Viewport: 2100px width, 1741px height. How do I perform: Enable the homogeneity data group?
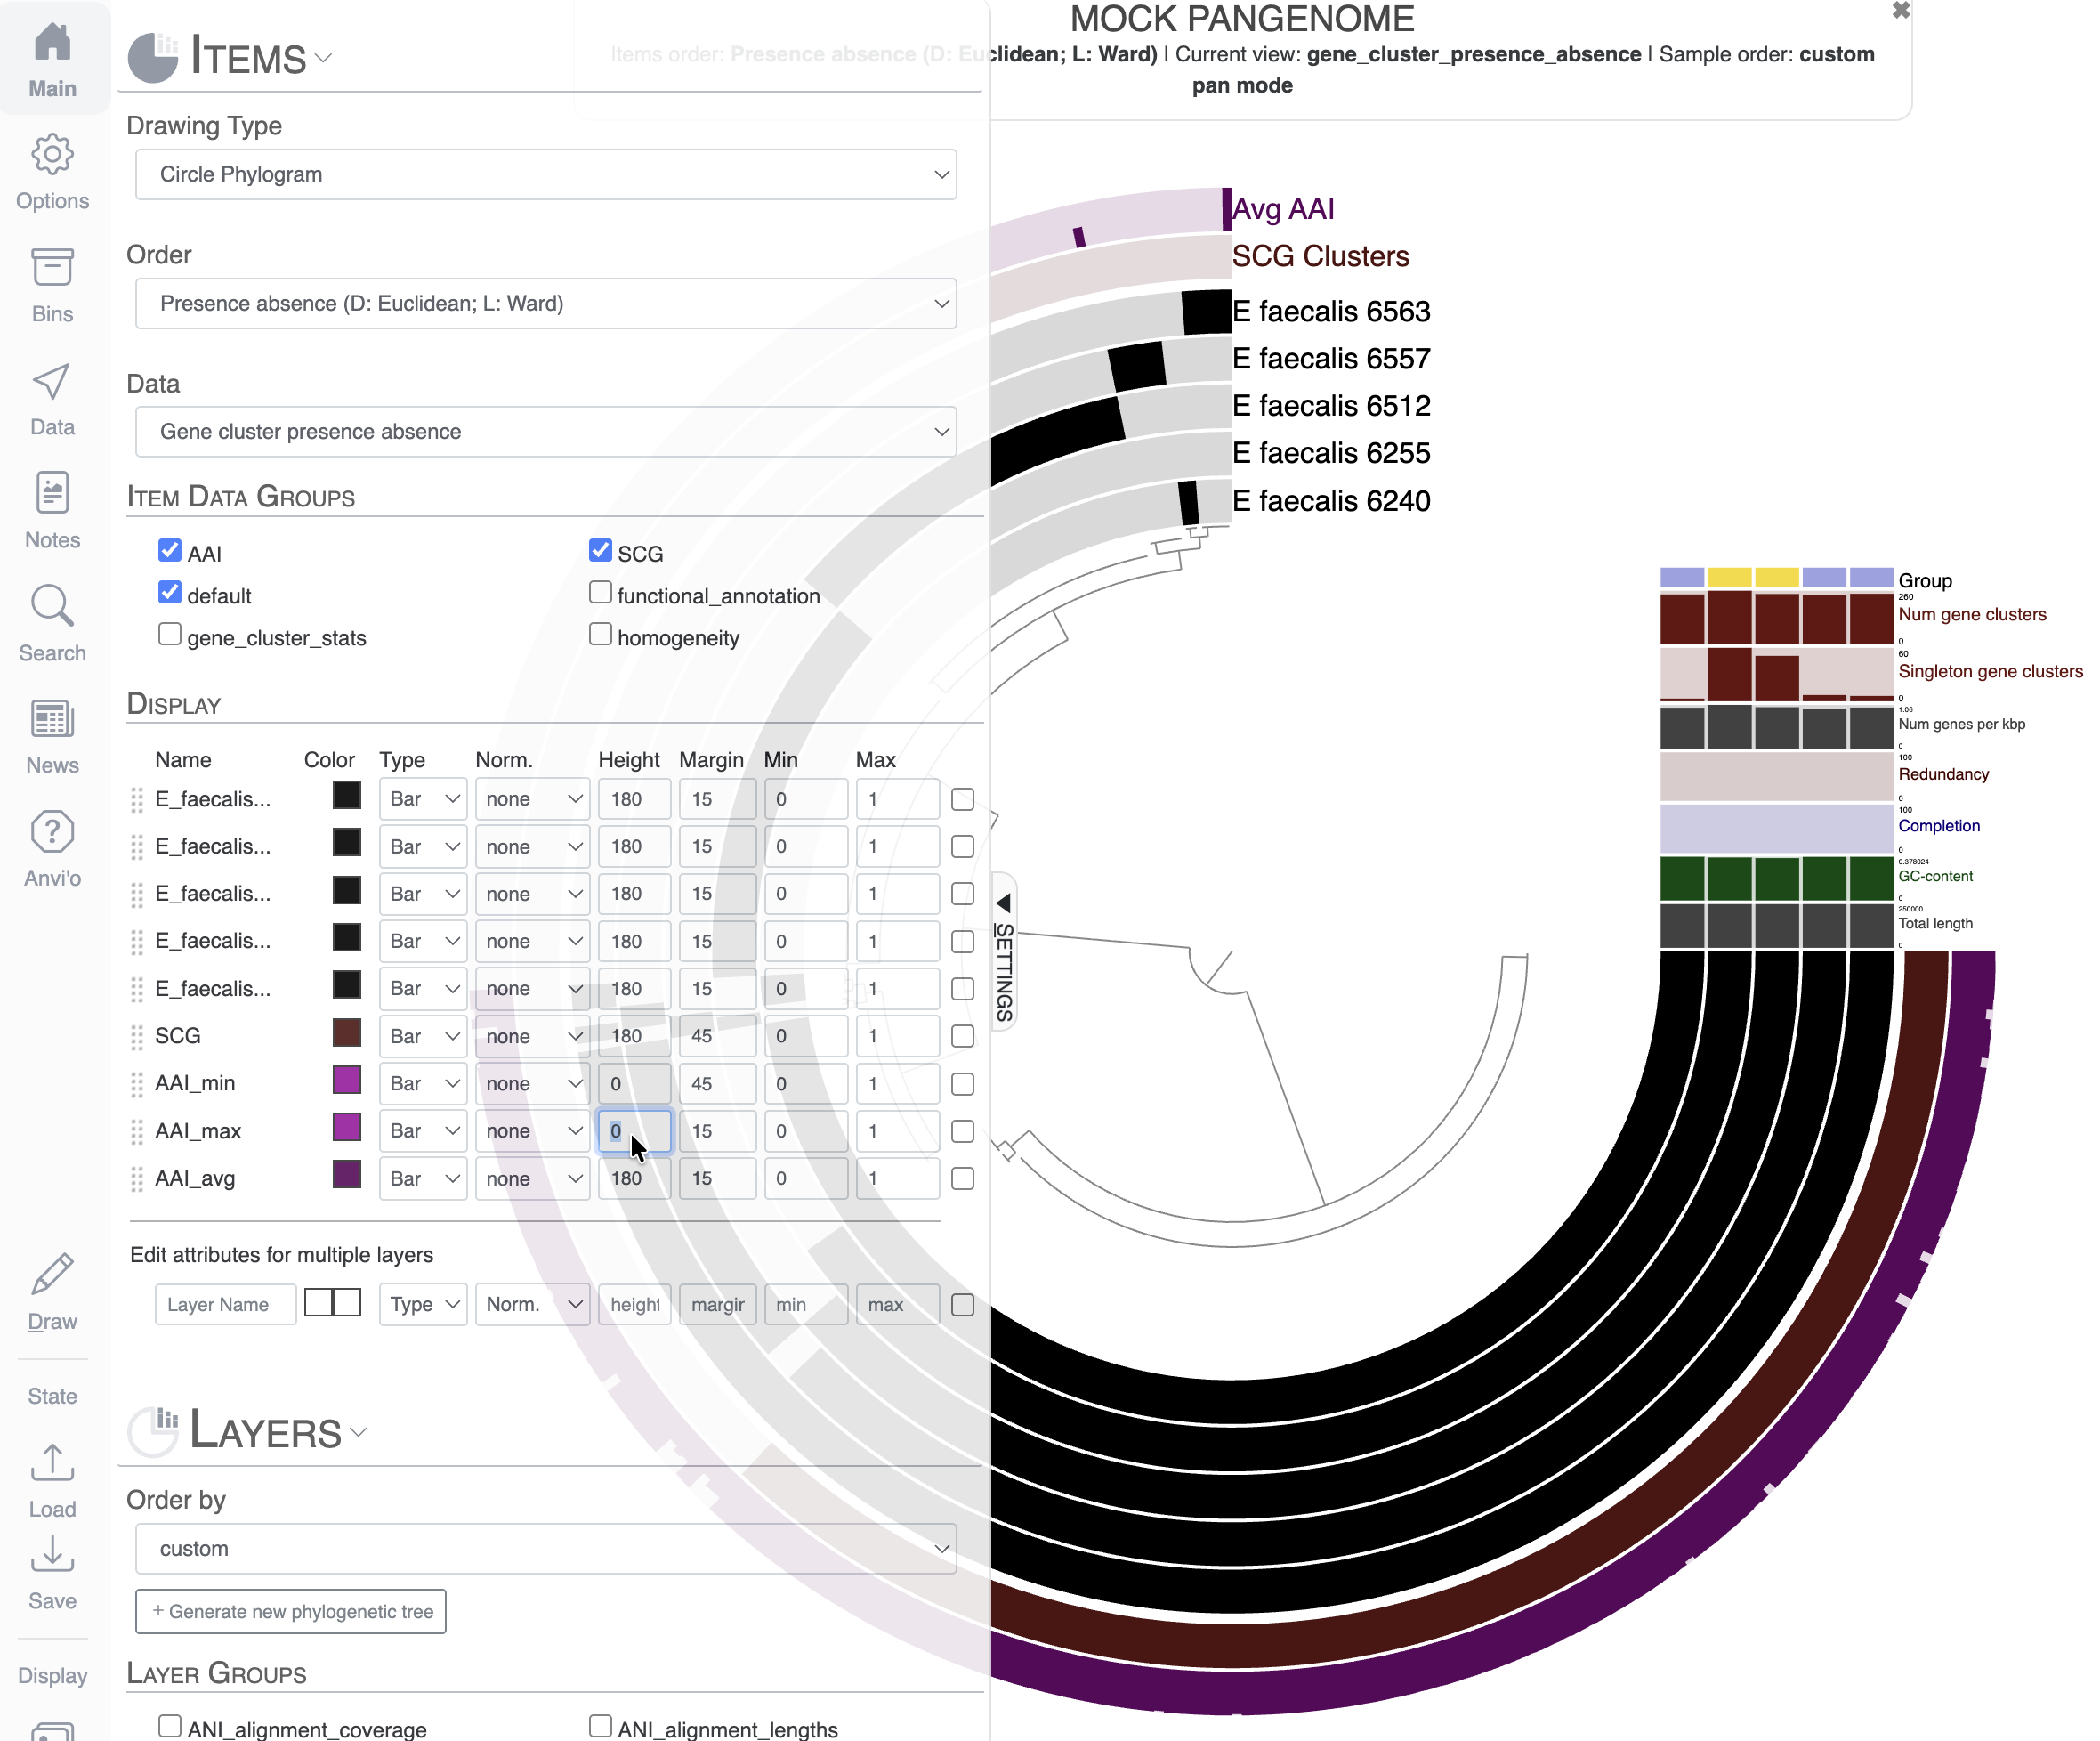coord(600,635)
